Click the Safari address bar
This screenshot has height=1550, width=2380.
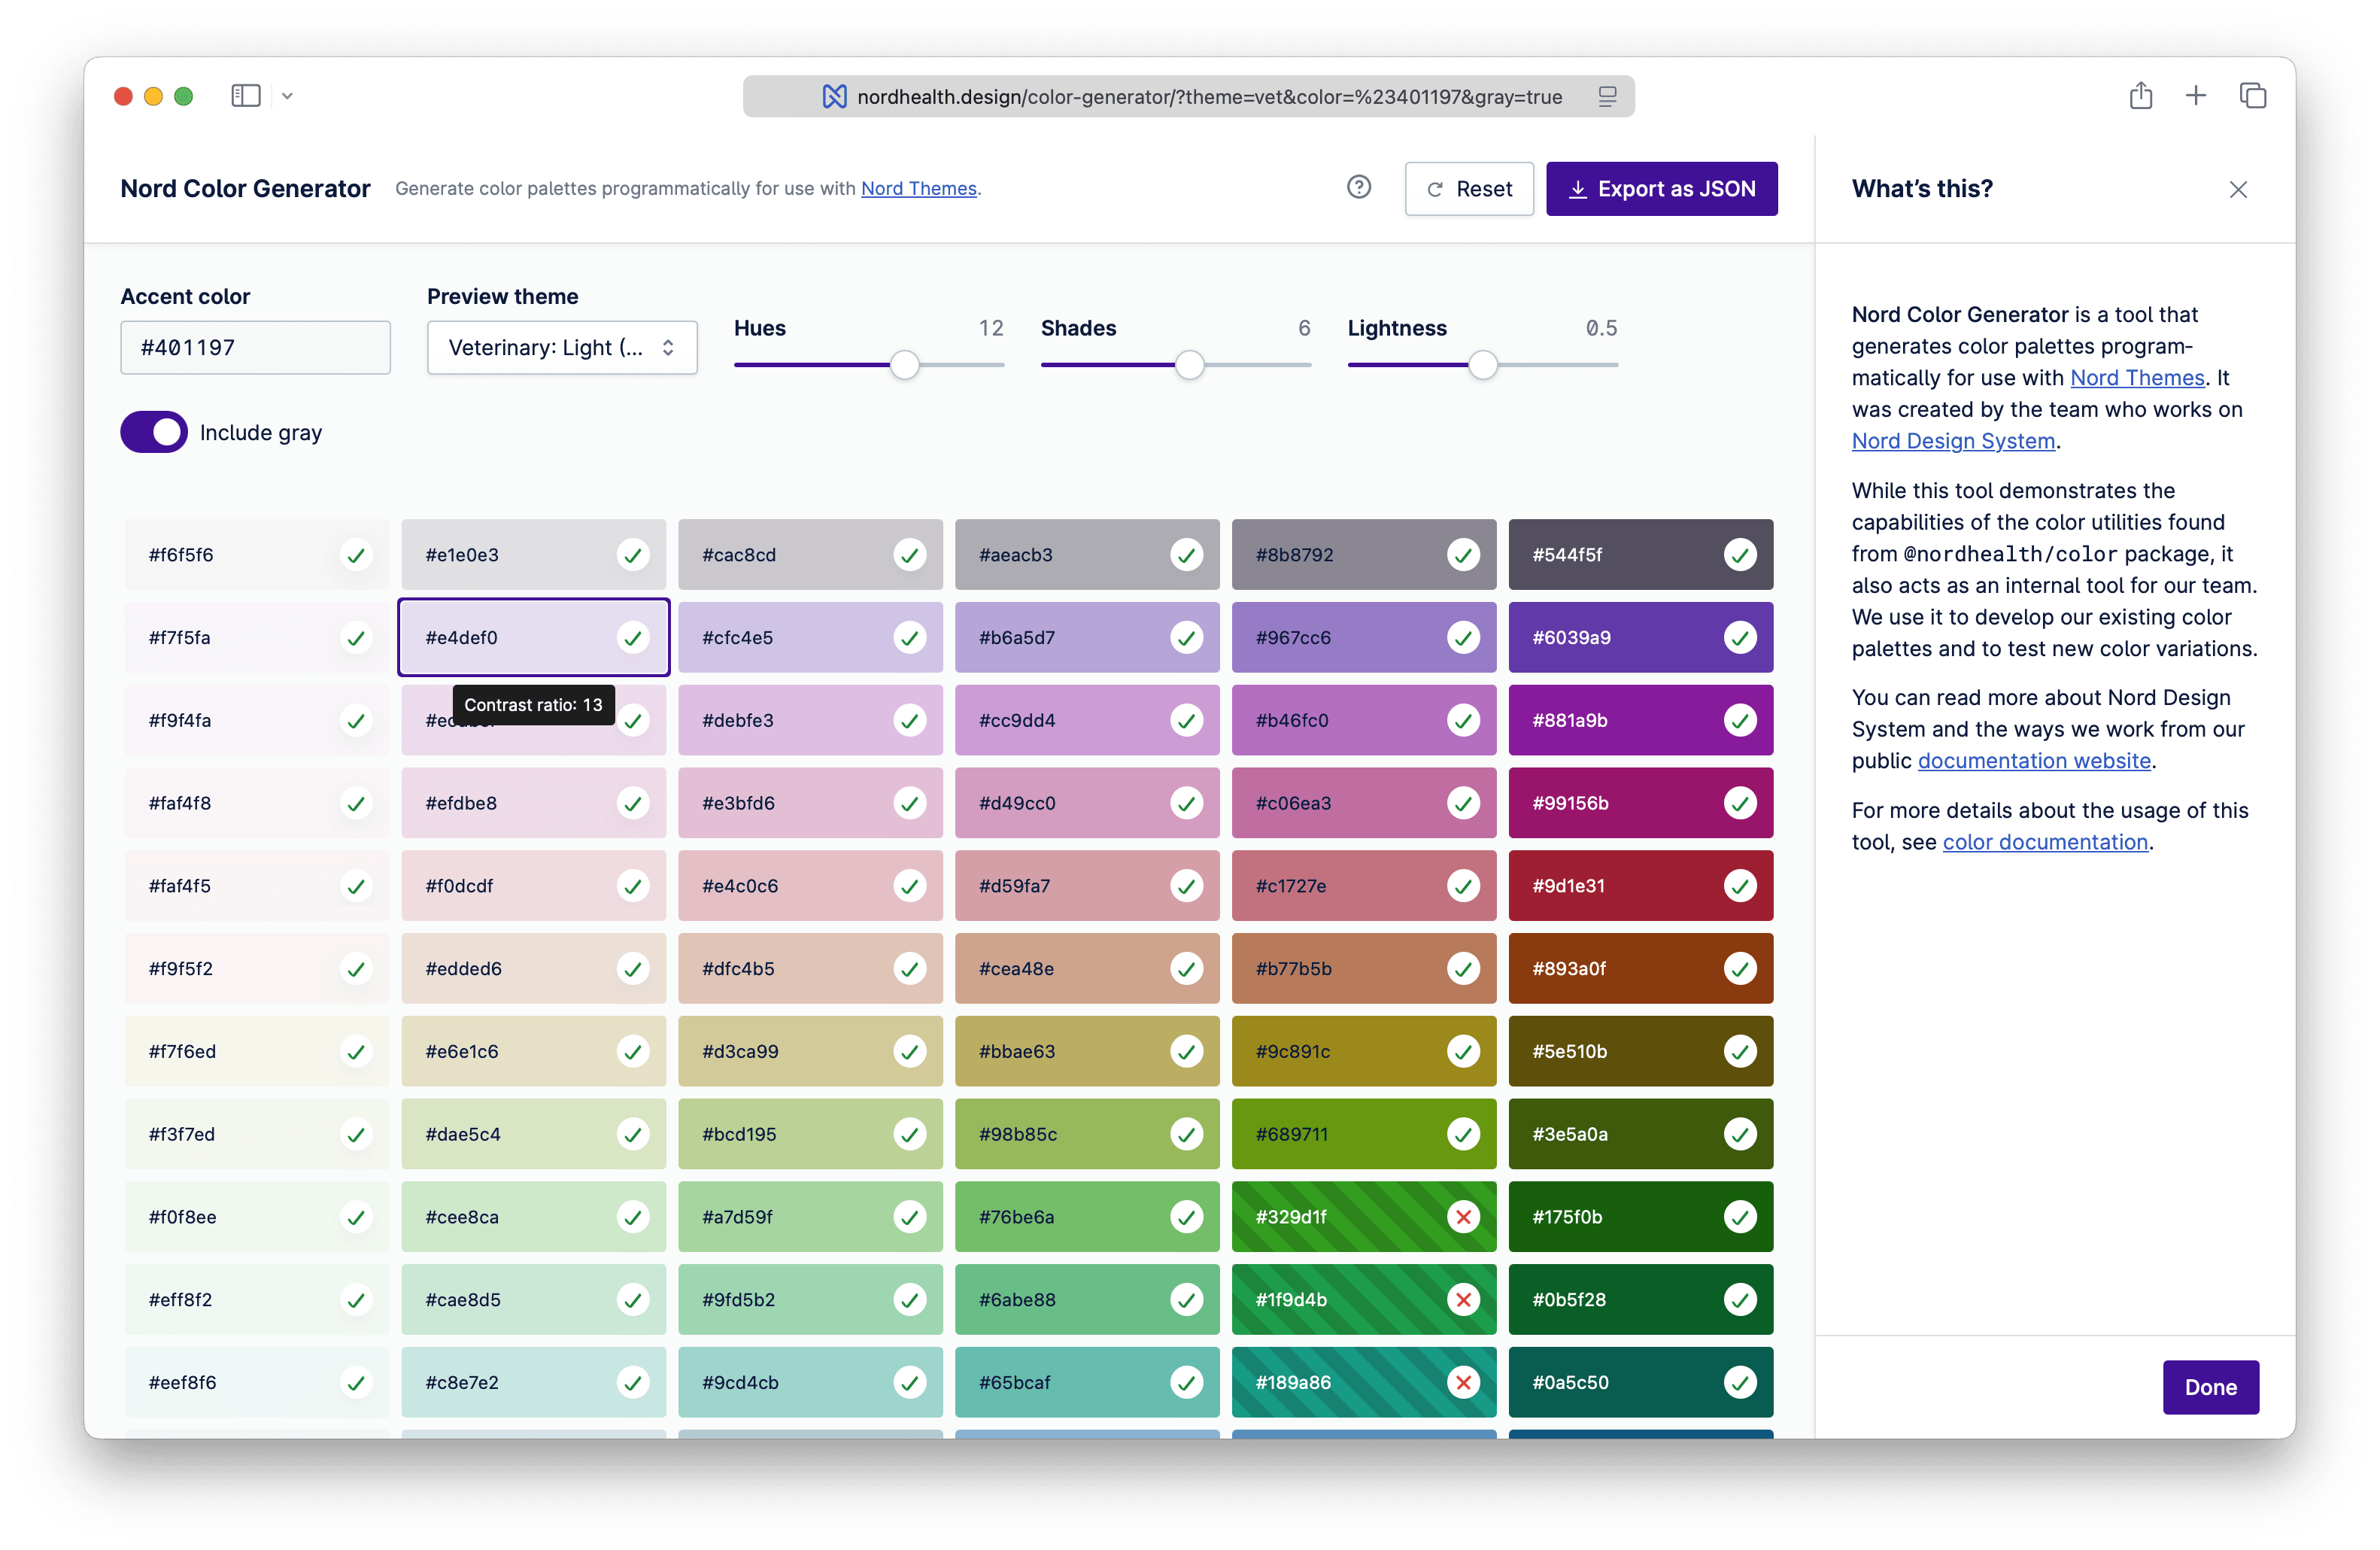(x=1188, y=96)
